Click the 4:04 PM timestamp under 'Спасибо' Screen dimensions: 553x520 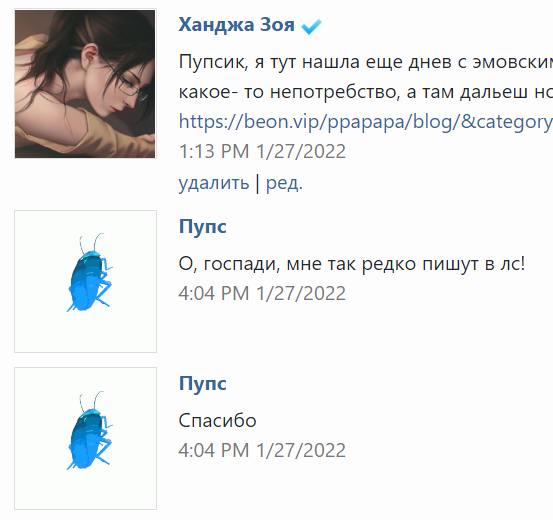point(262,451)
